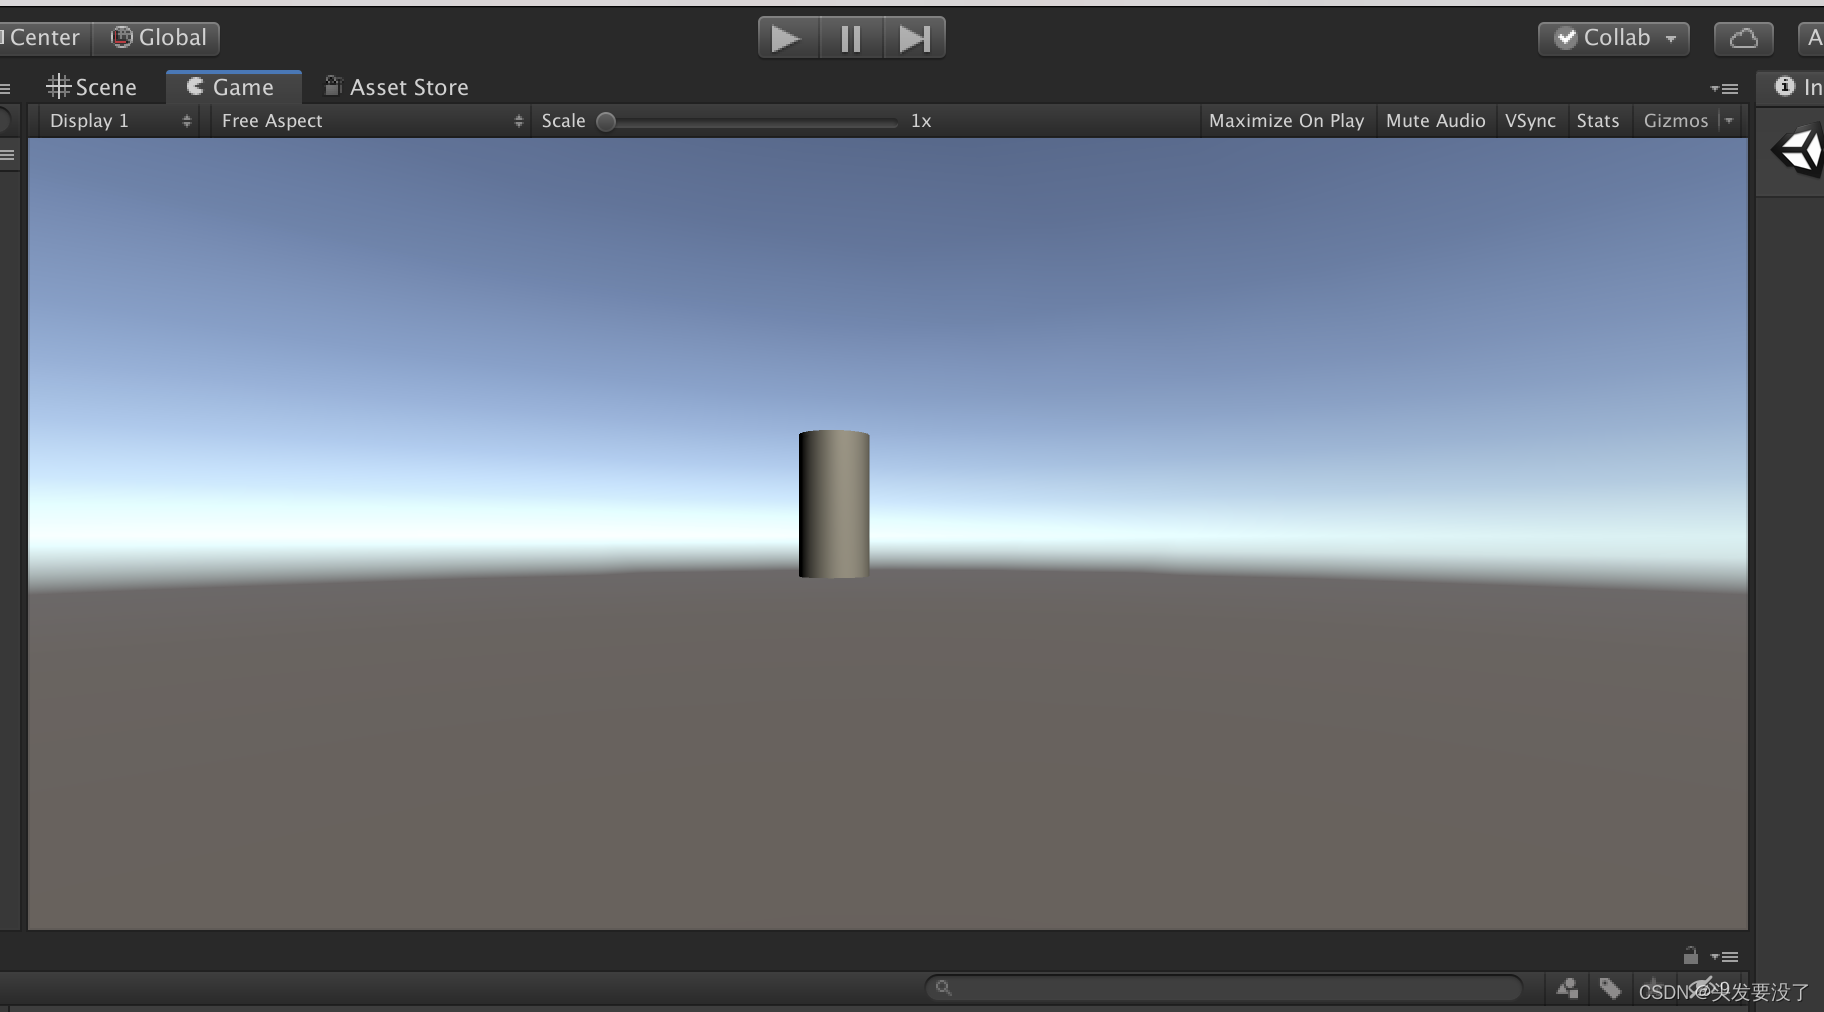Switch to the Scene tab
This screenshot has width=1824, height=1012.
(x=91, y=87)
